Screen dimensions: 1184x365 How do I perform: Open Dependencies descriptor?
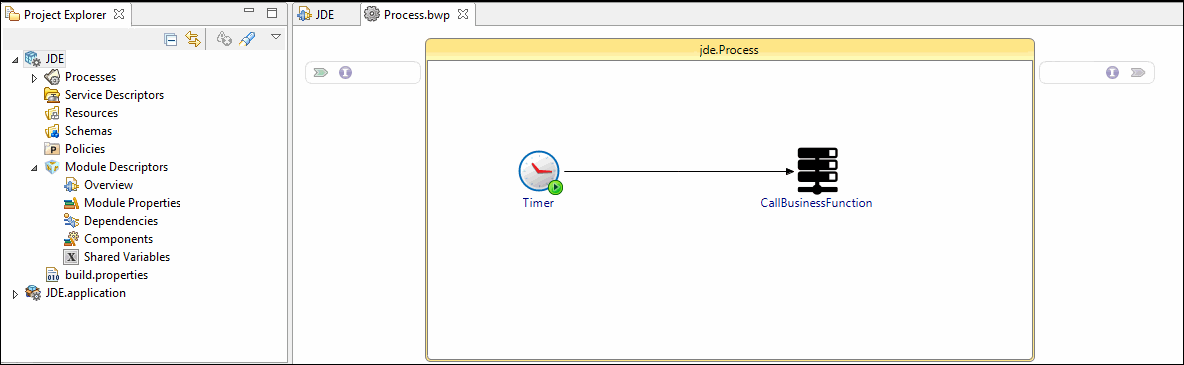click(x=121, y=221)
